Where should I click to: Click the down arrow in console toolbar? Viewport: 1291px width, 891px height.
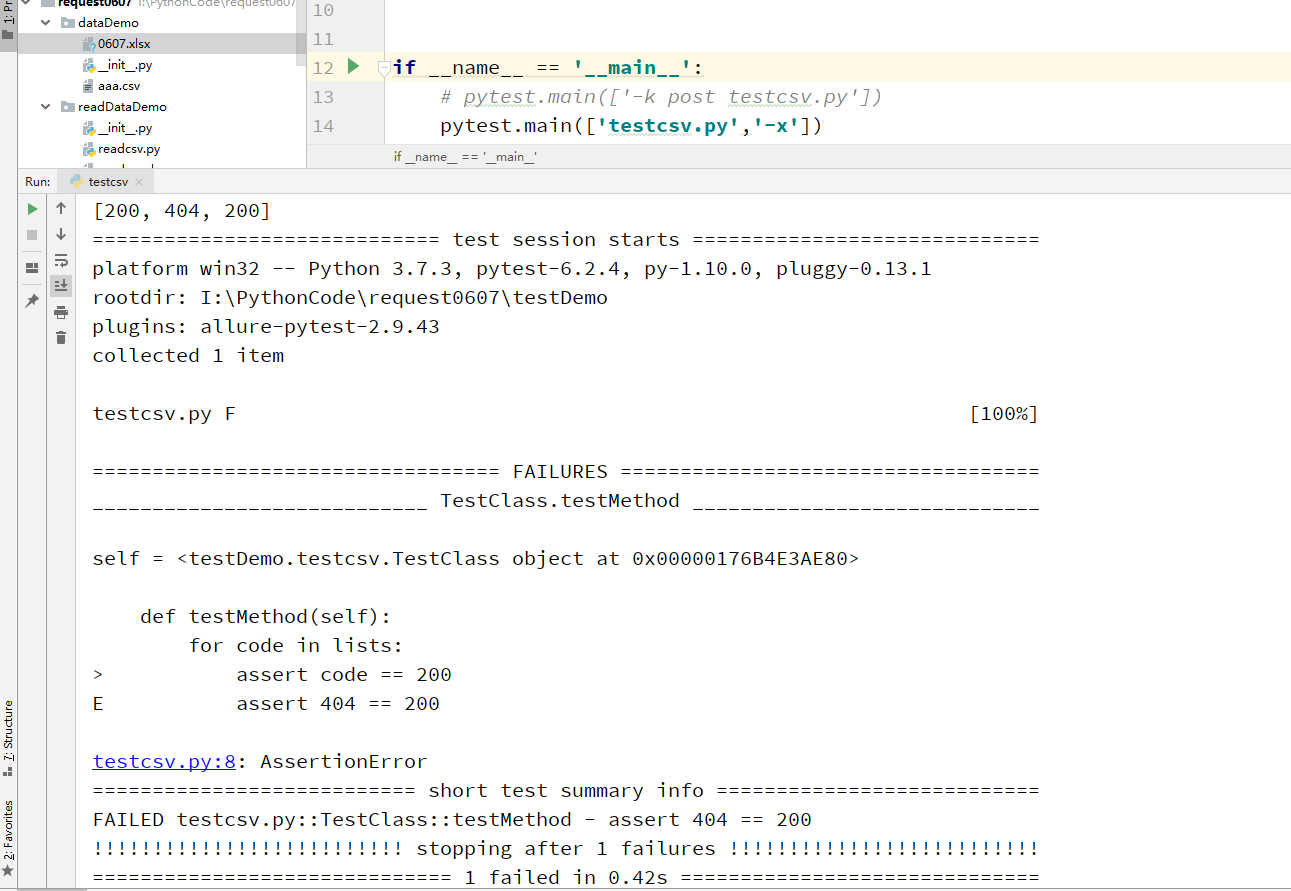(x=61, y=234)
